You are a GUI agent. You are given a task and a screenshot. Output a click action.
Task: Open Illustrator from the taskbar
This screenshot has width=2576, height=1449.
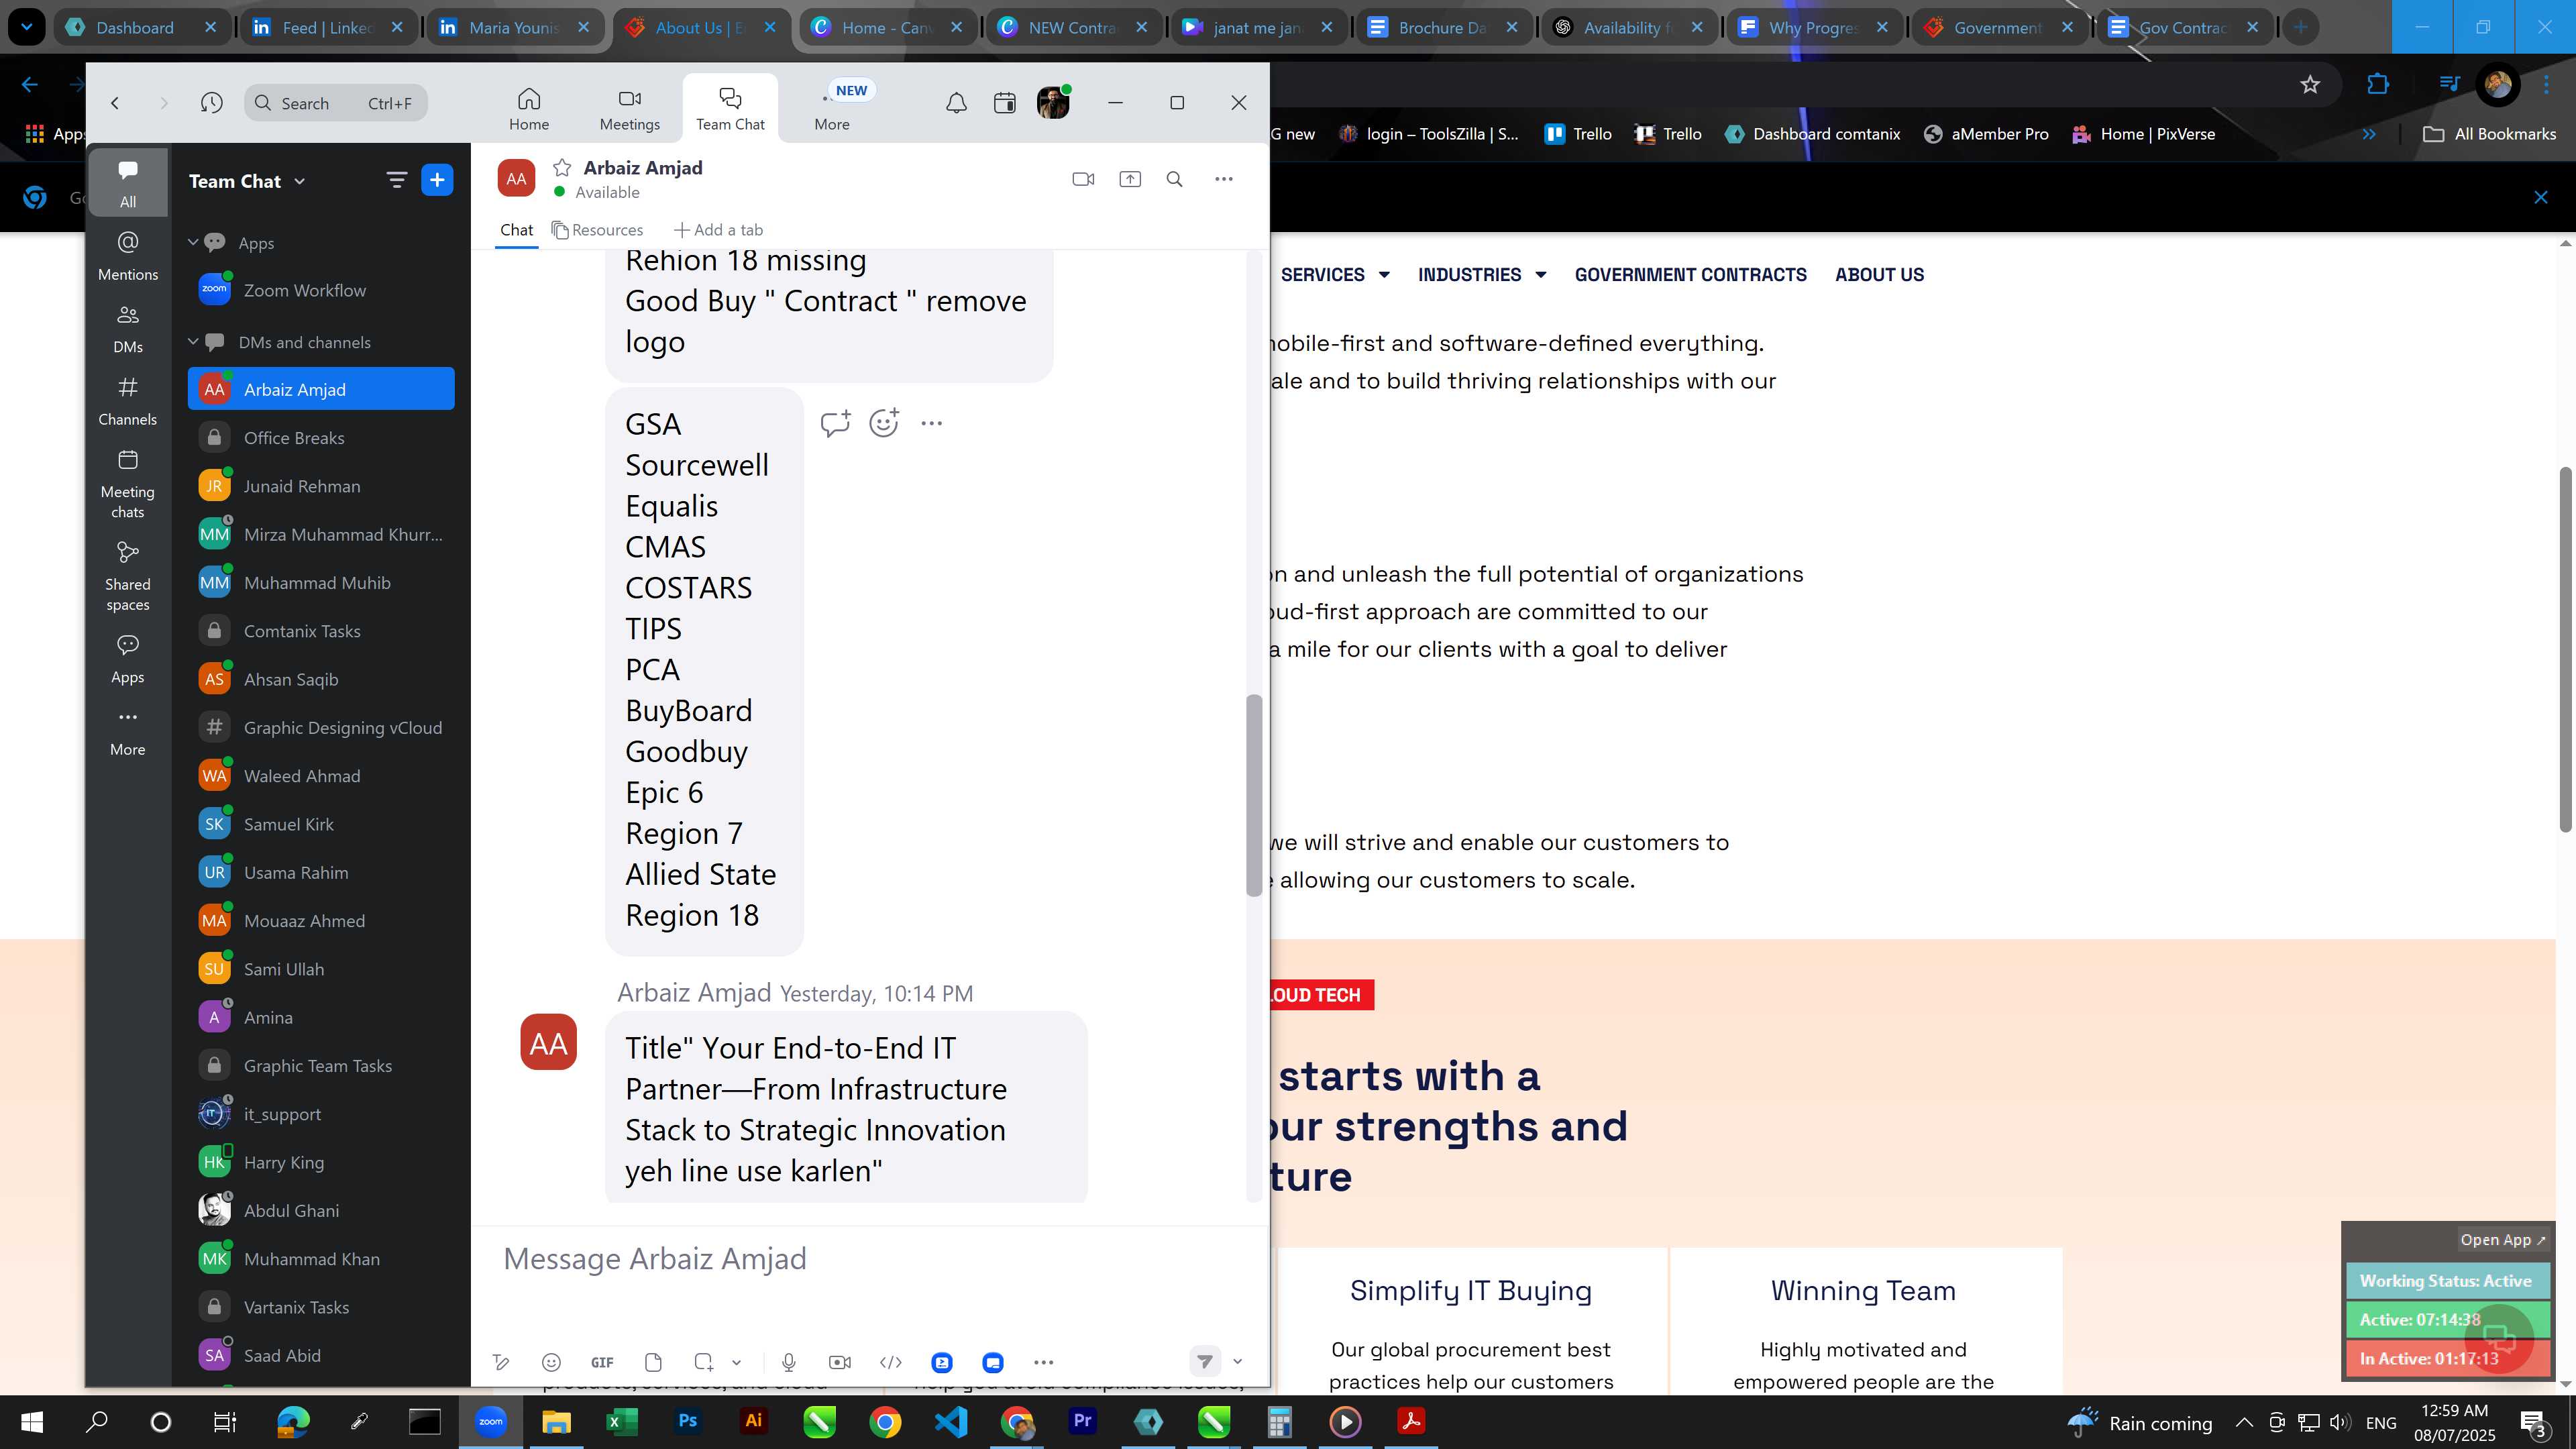(x=754, y=1421)
